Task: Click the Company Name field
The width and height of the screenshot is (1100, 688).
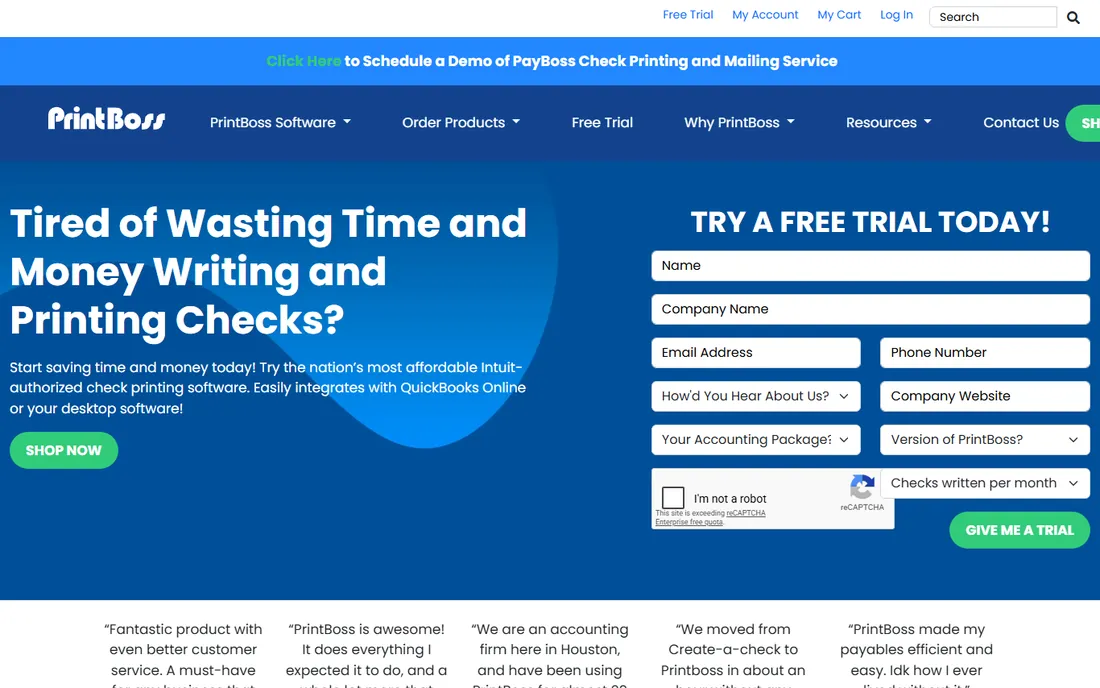Action: (x=871, y=309)
